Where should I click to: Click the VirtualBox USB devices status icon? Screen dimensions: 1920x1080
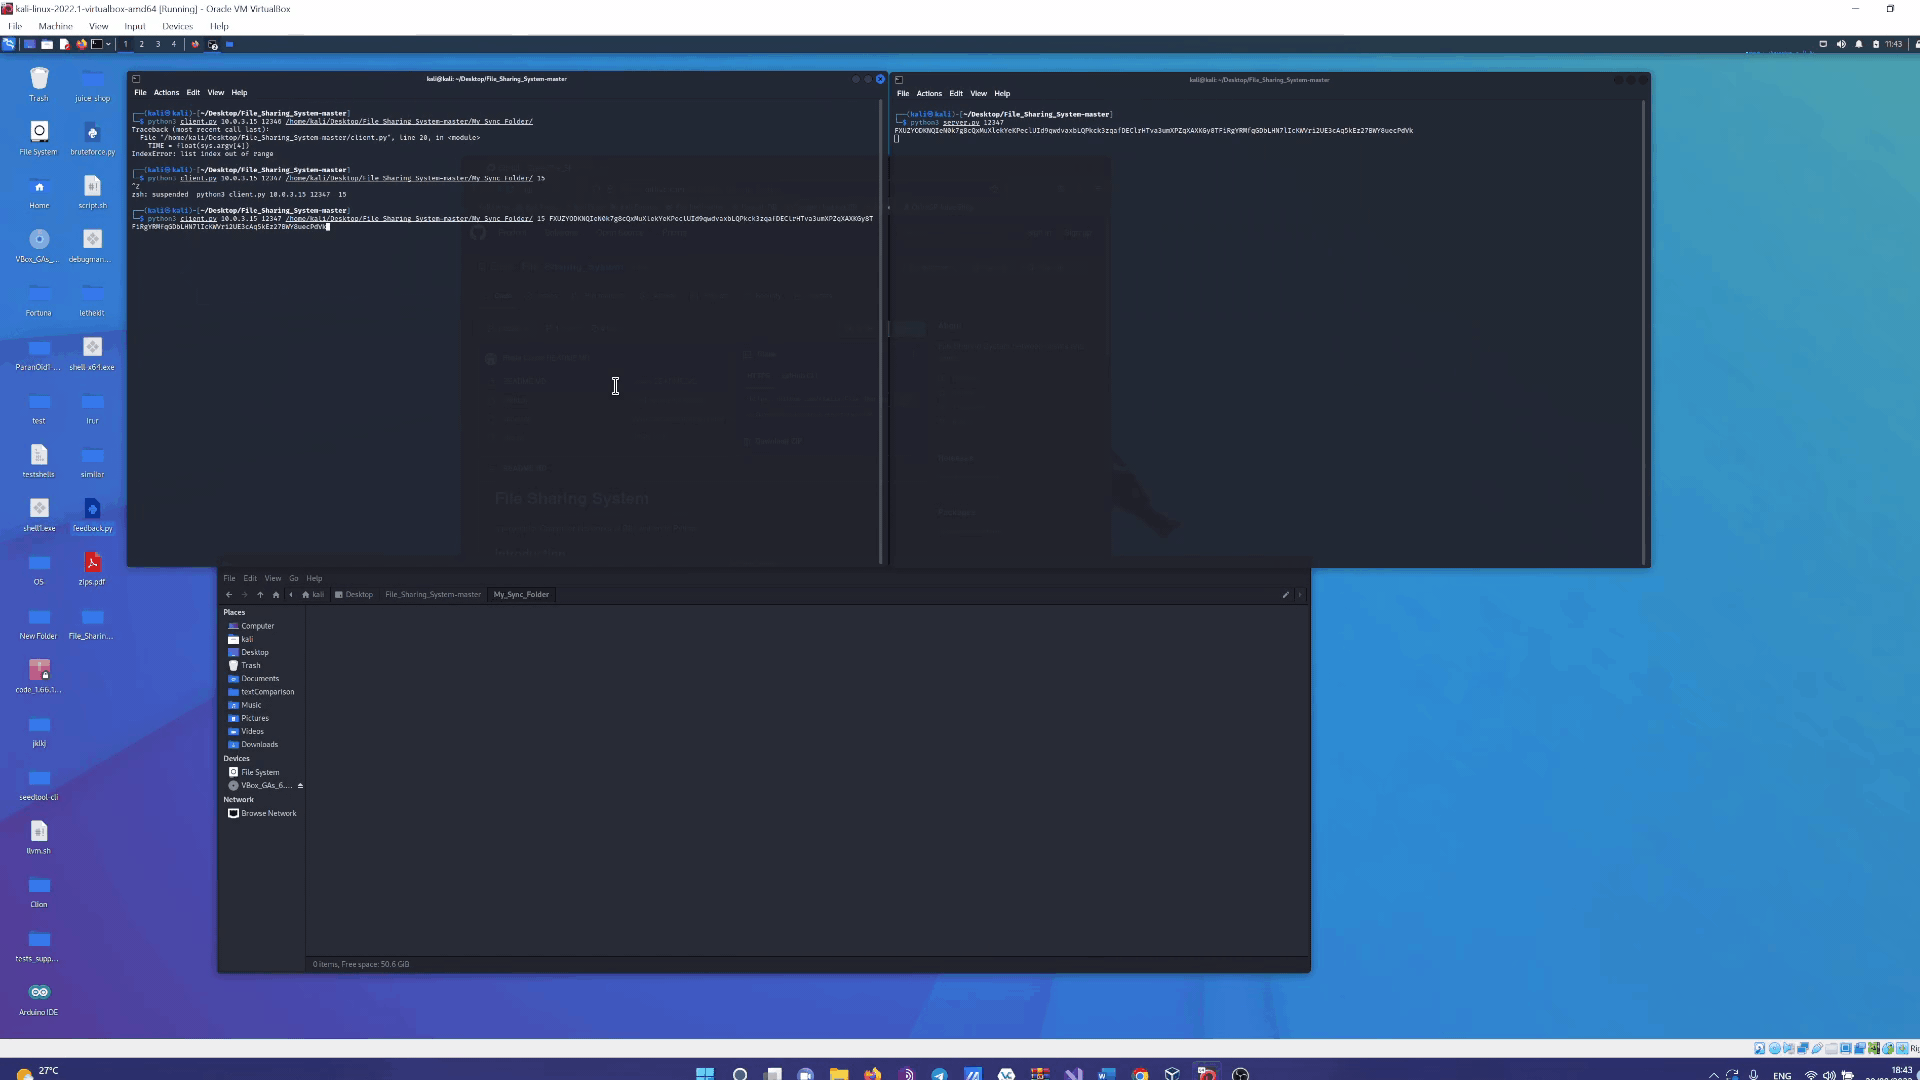(x=1817, y=1048)
